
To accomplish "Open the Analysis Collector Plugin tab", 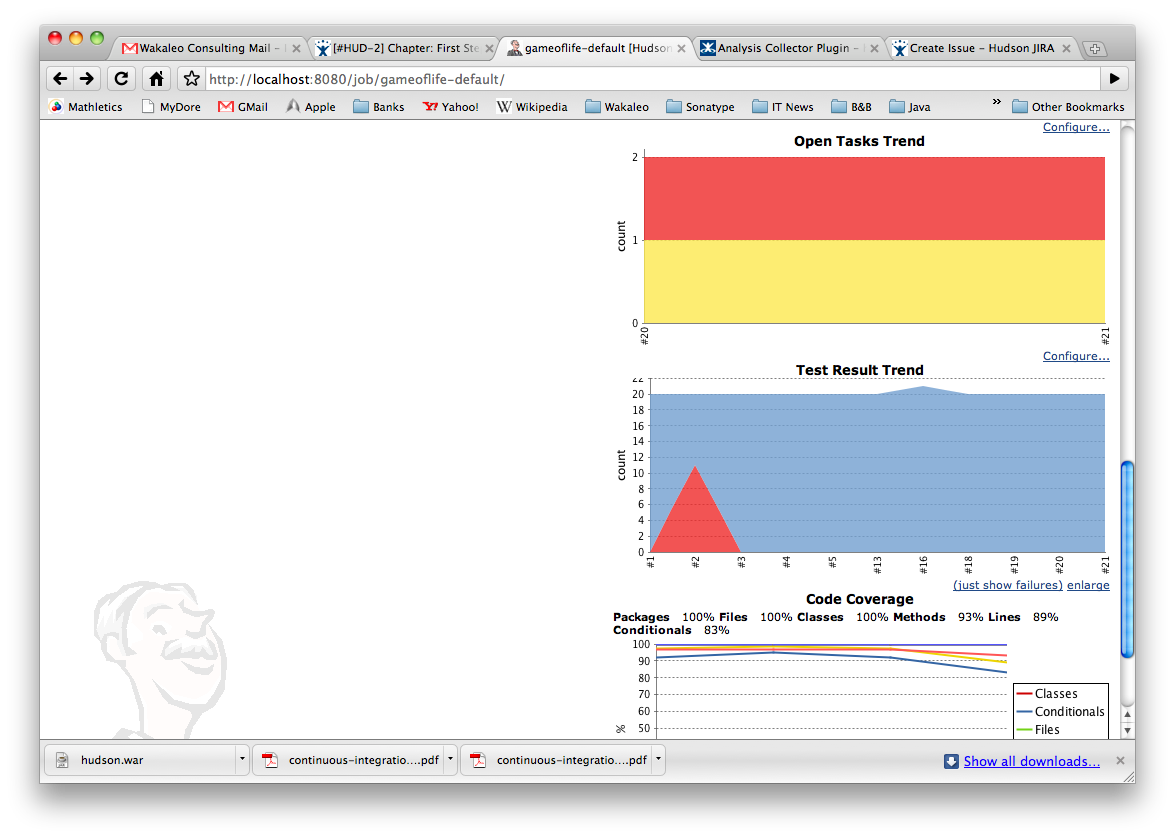I will coord(782,48).
